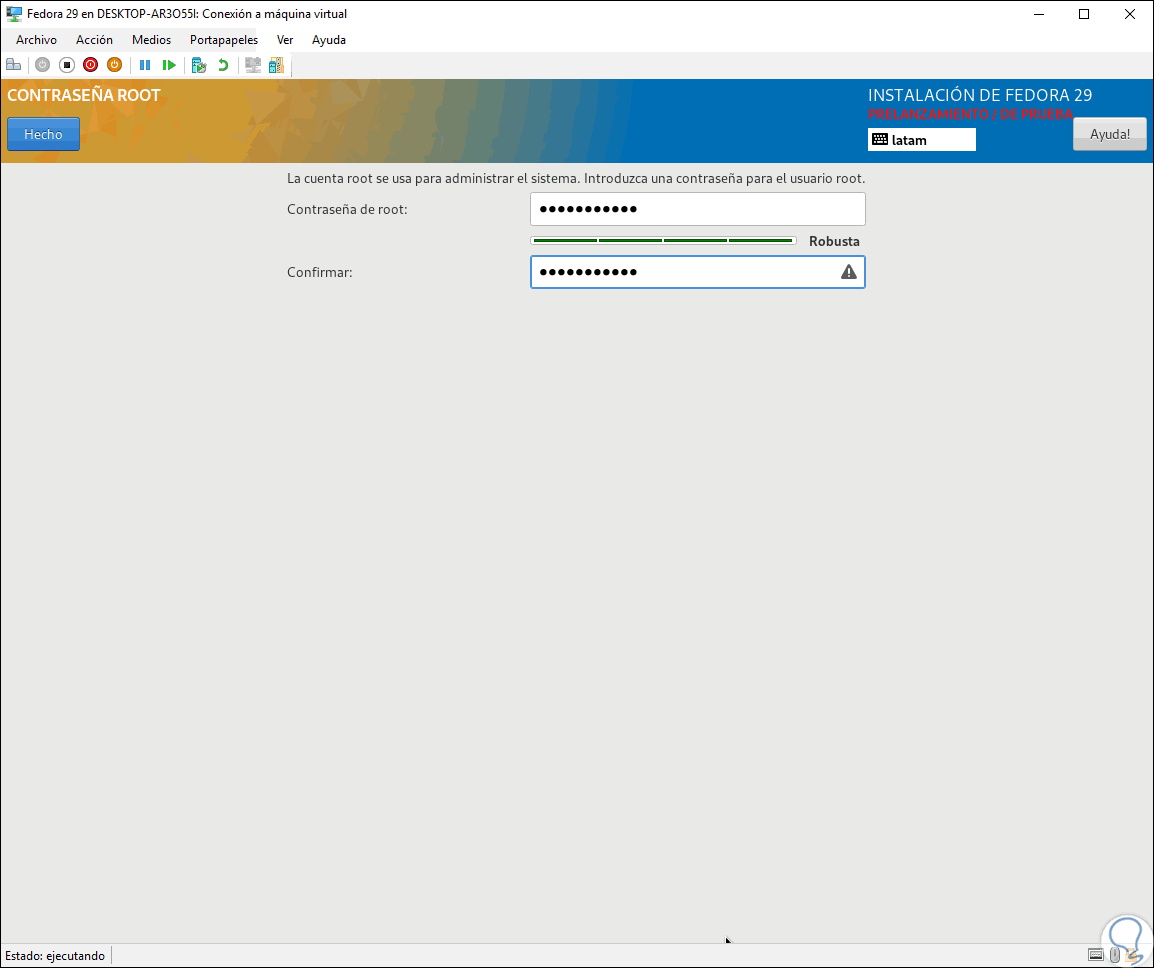Click the keyboard icon beside latam

pyautogui.click(x=879, y=139)
